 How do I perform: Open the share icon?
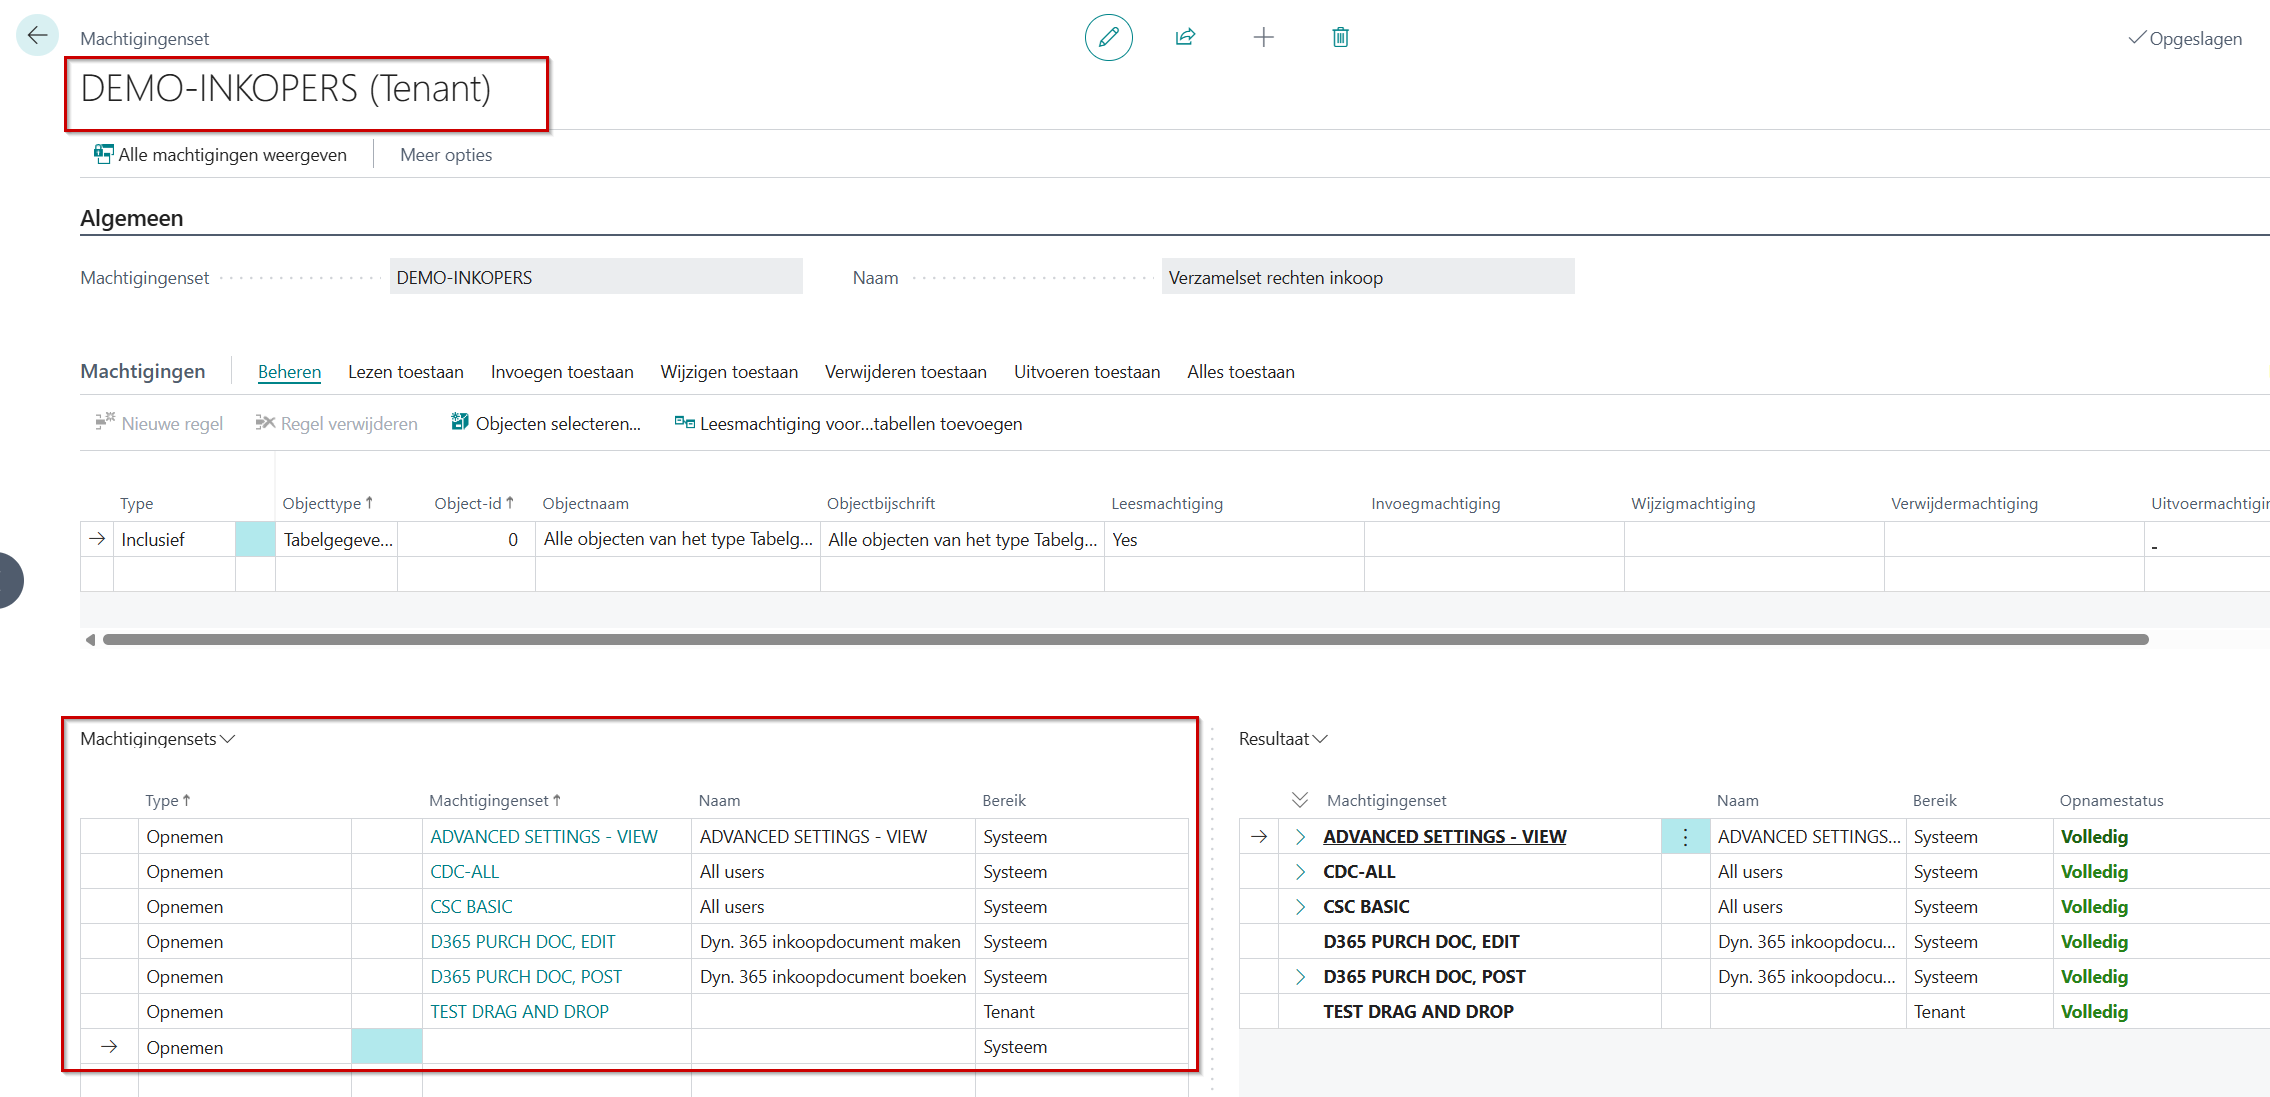1185,38
